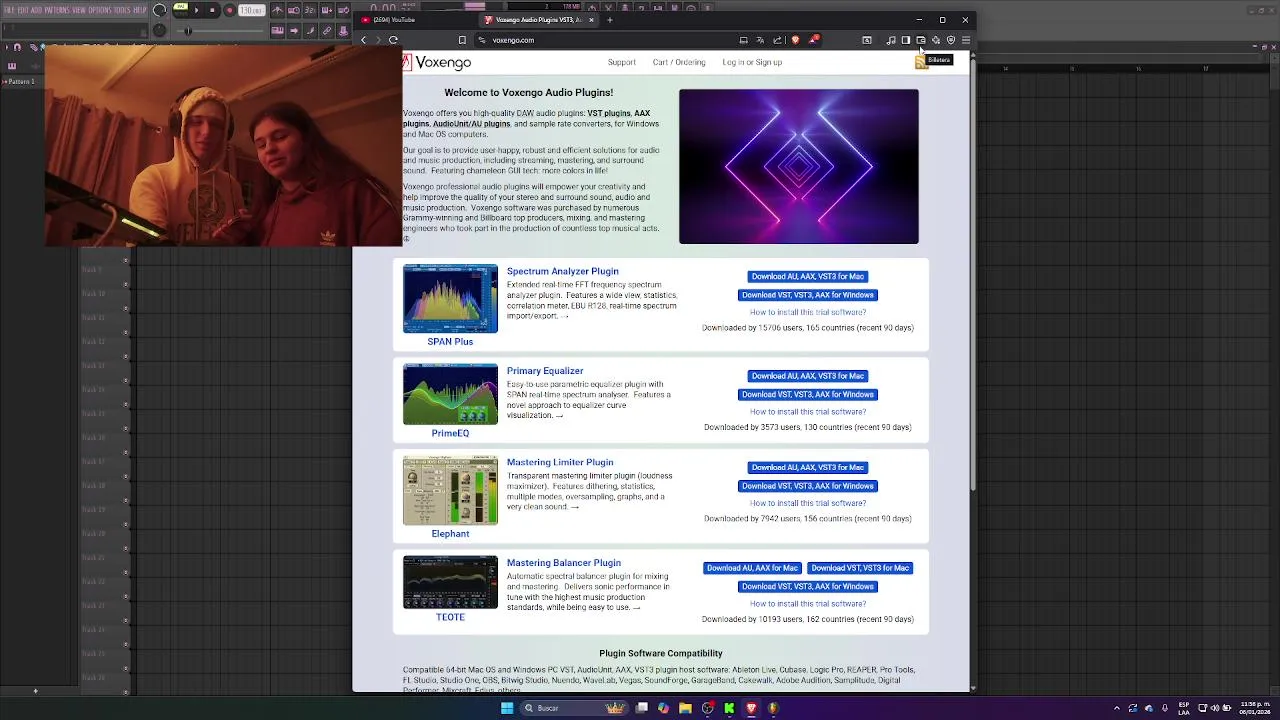This screenshot has height=720, width=1280.
Task: Click FL Studio metronome icon in toolbar
Action: (277, 10)
